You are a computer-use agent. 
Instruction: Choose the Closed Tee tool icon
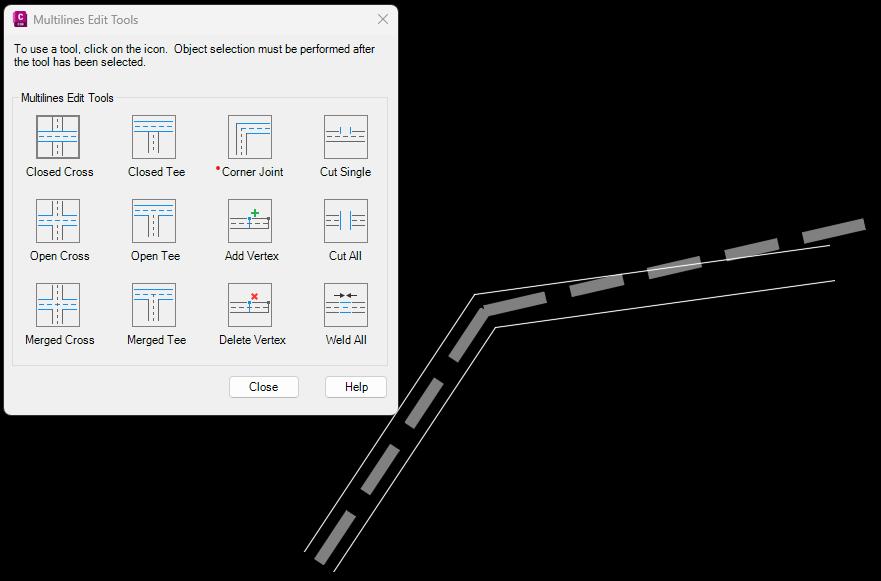154,137
